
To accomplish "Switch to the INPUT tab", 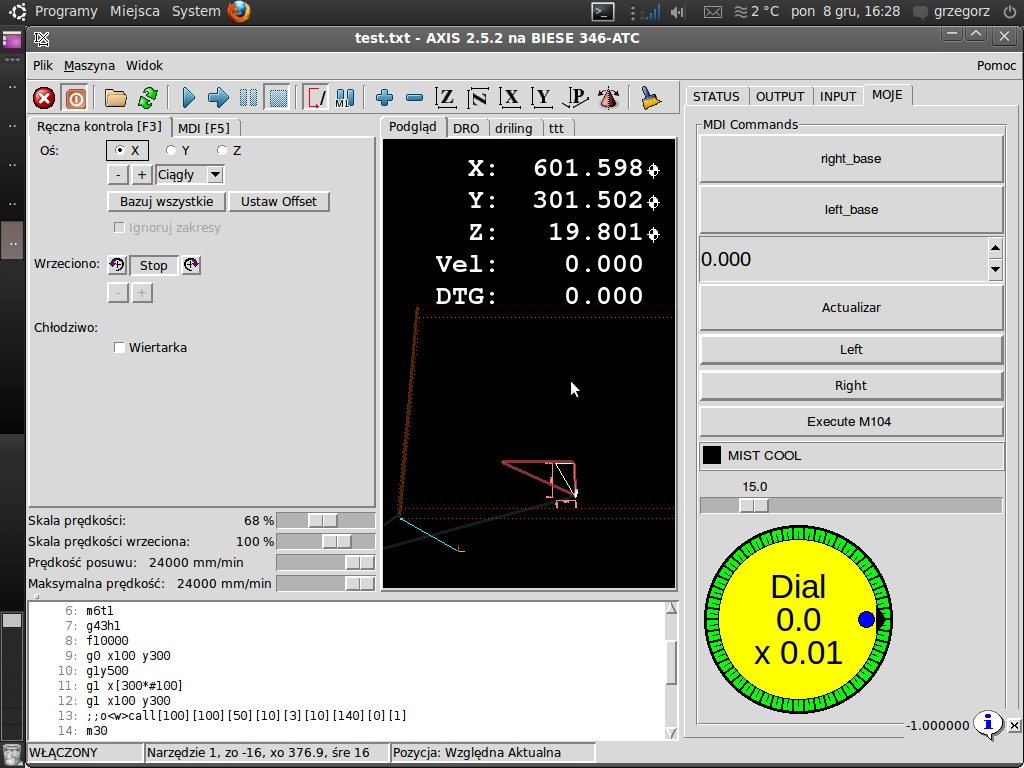I will [x=838, y=97].
